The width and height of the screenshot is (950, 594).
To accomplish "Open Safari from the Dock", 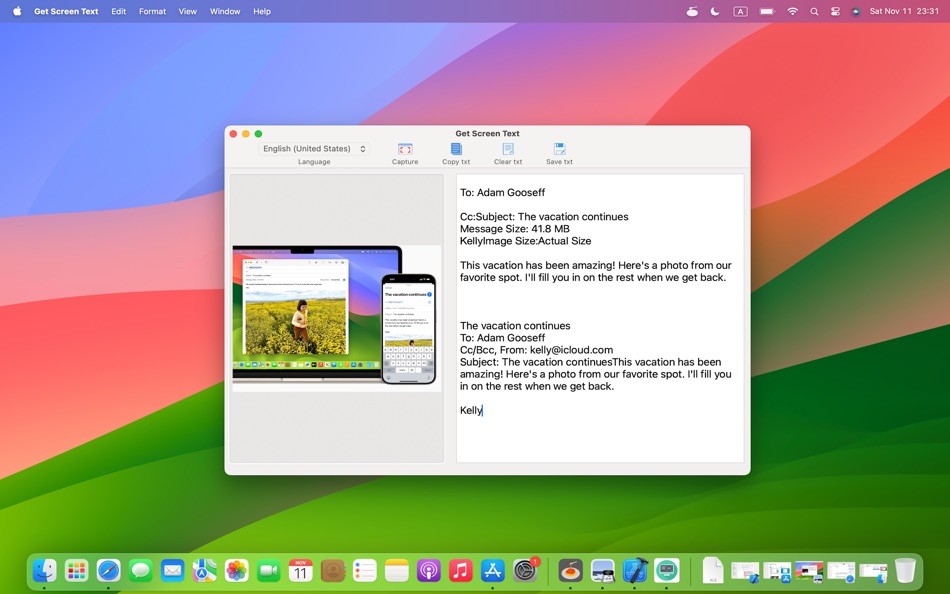I will tap(108, 570).
